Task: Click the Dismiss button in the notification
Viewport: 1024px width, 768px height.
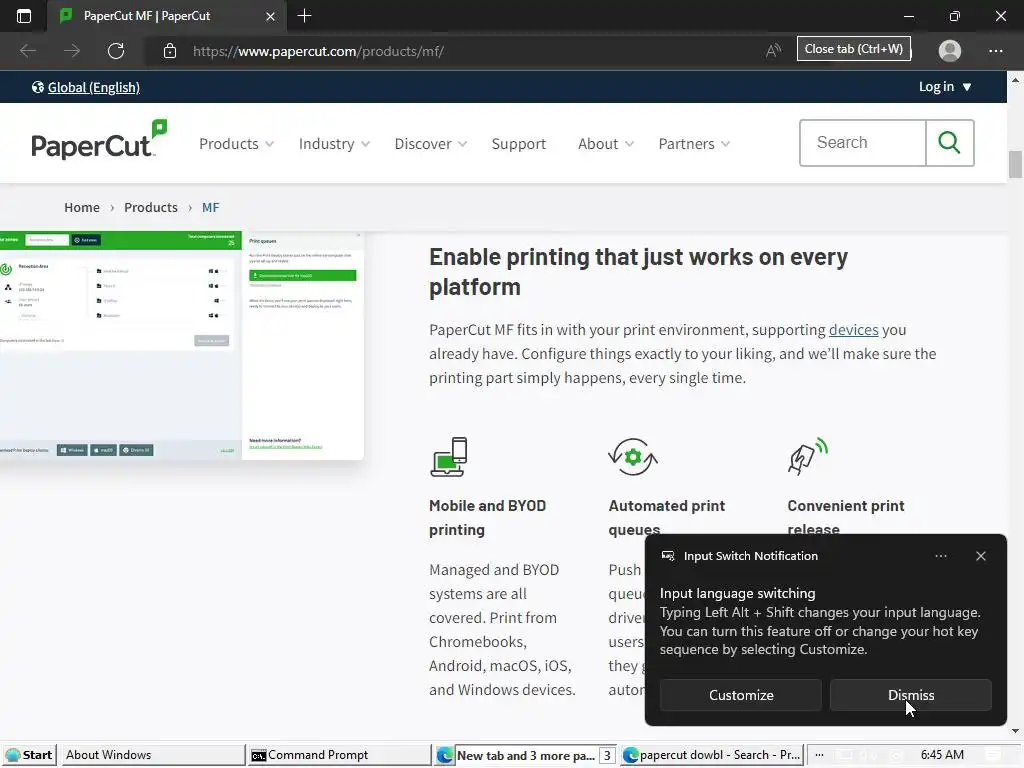Action: pyautogui.click(x=910, y=695)
